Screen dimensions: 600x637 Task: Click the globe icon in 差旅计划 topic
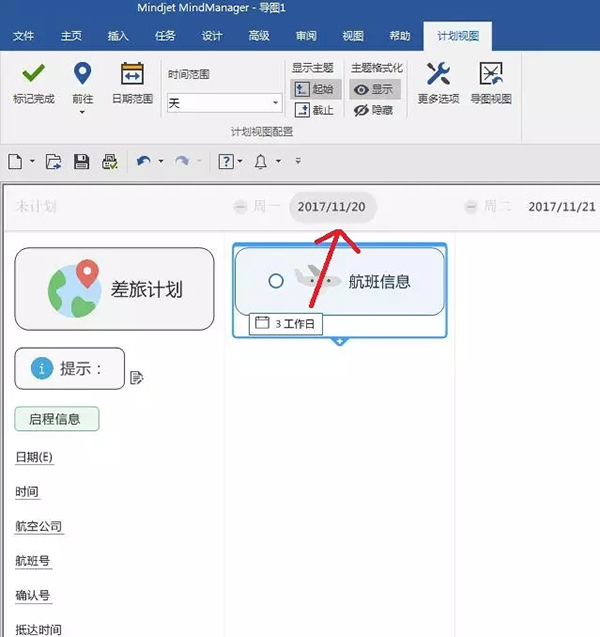pos(74,289)
